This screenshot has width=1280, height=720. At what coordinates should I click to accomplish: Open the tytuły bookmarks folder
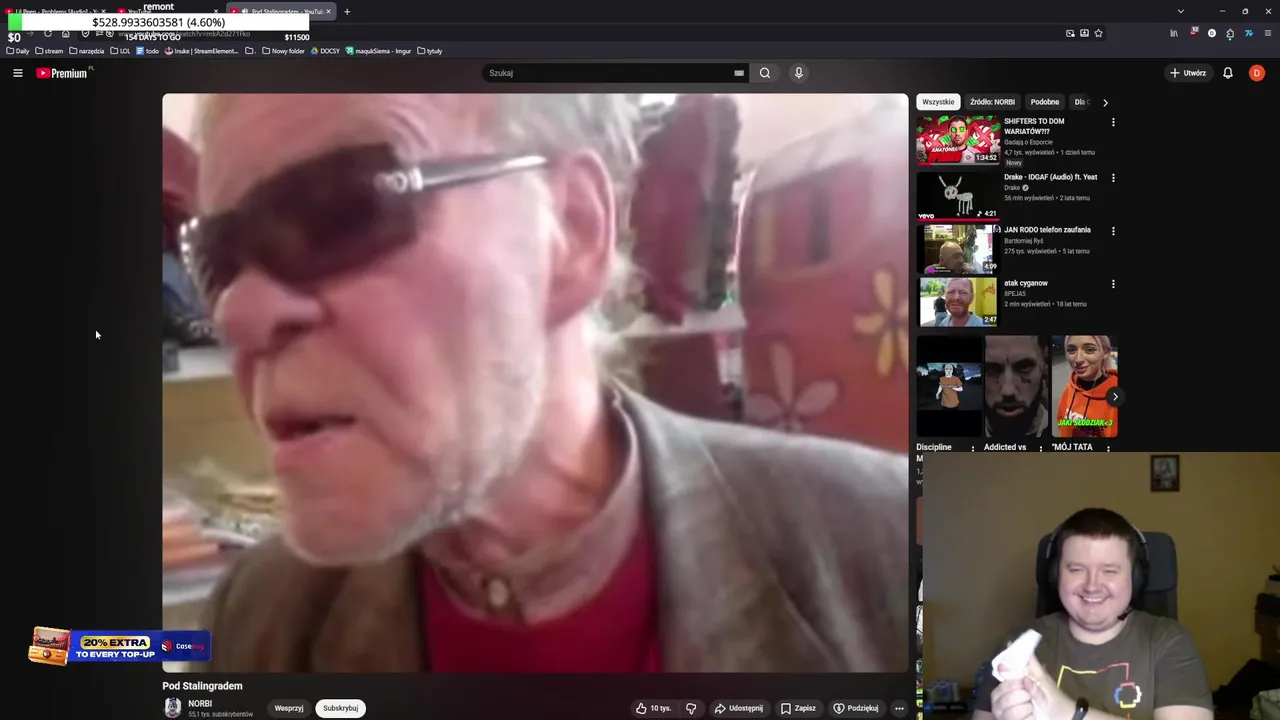point(430,51)
